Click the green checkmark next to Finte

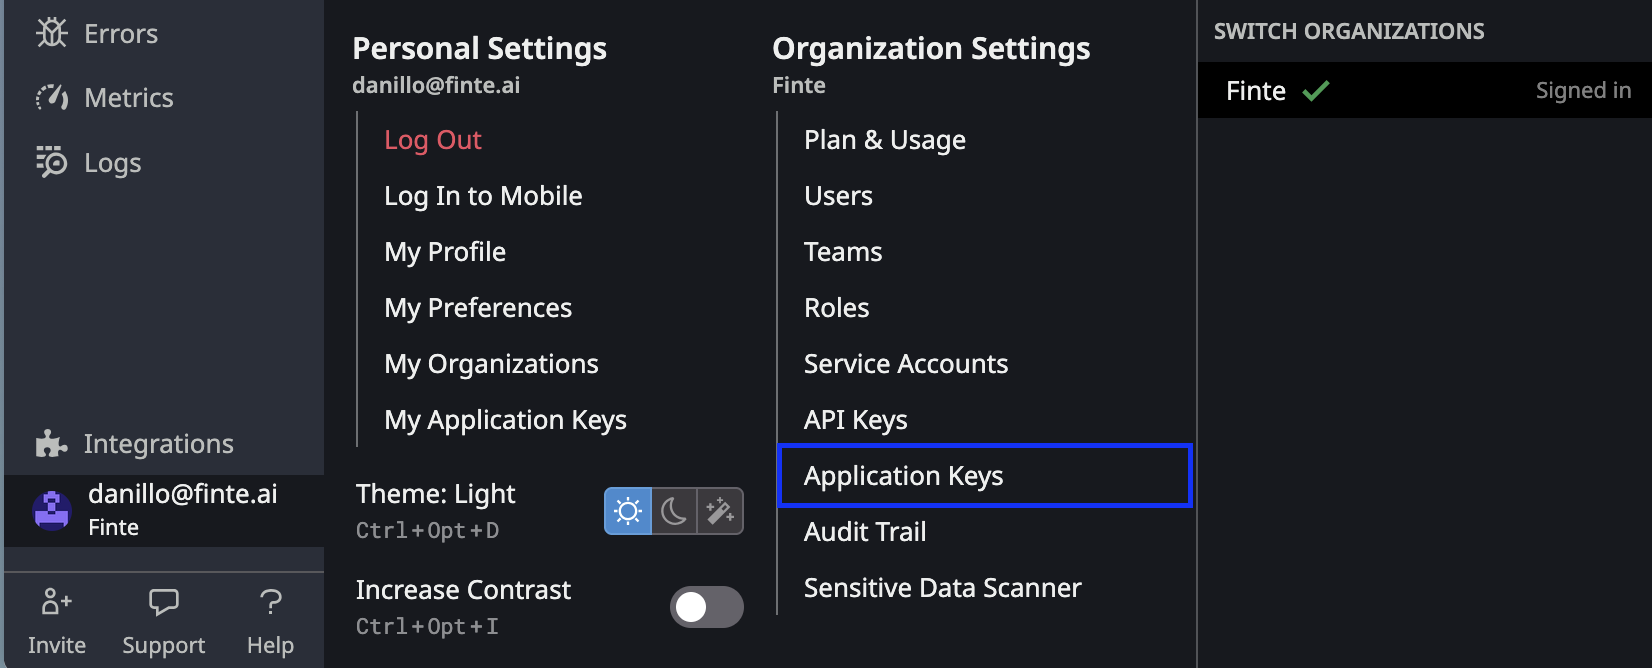click(x=1316, y=91)
